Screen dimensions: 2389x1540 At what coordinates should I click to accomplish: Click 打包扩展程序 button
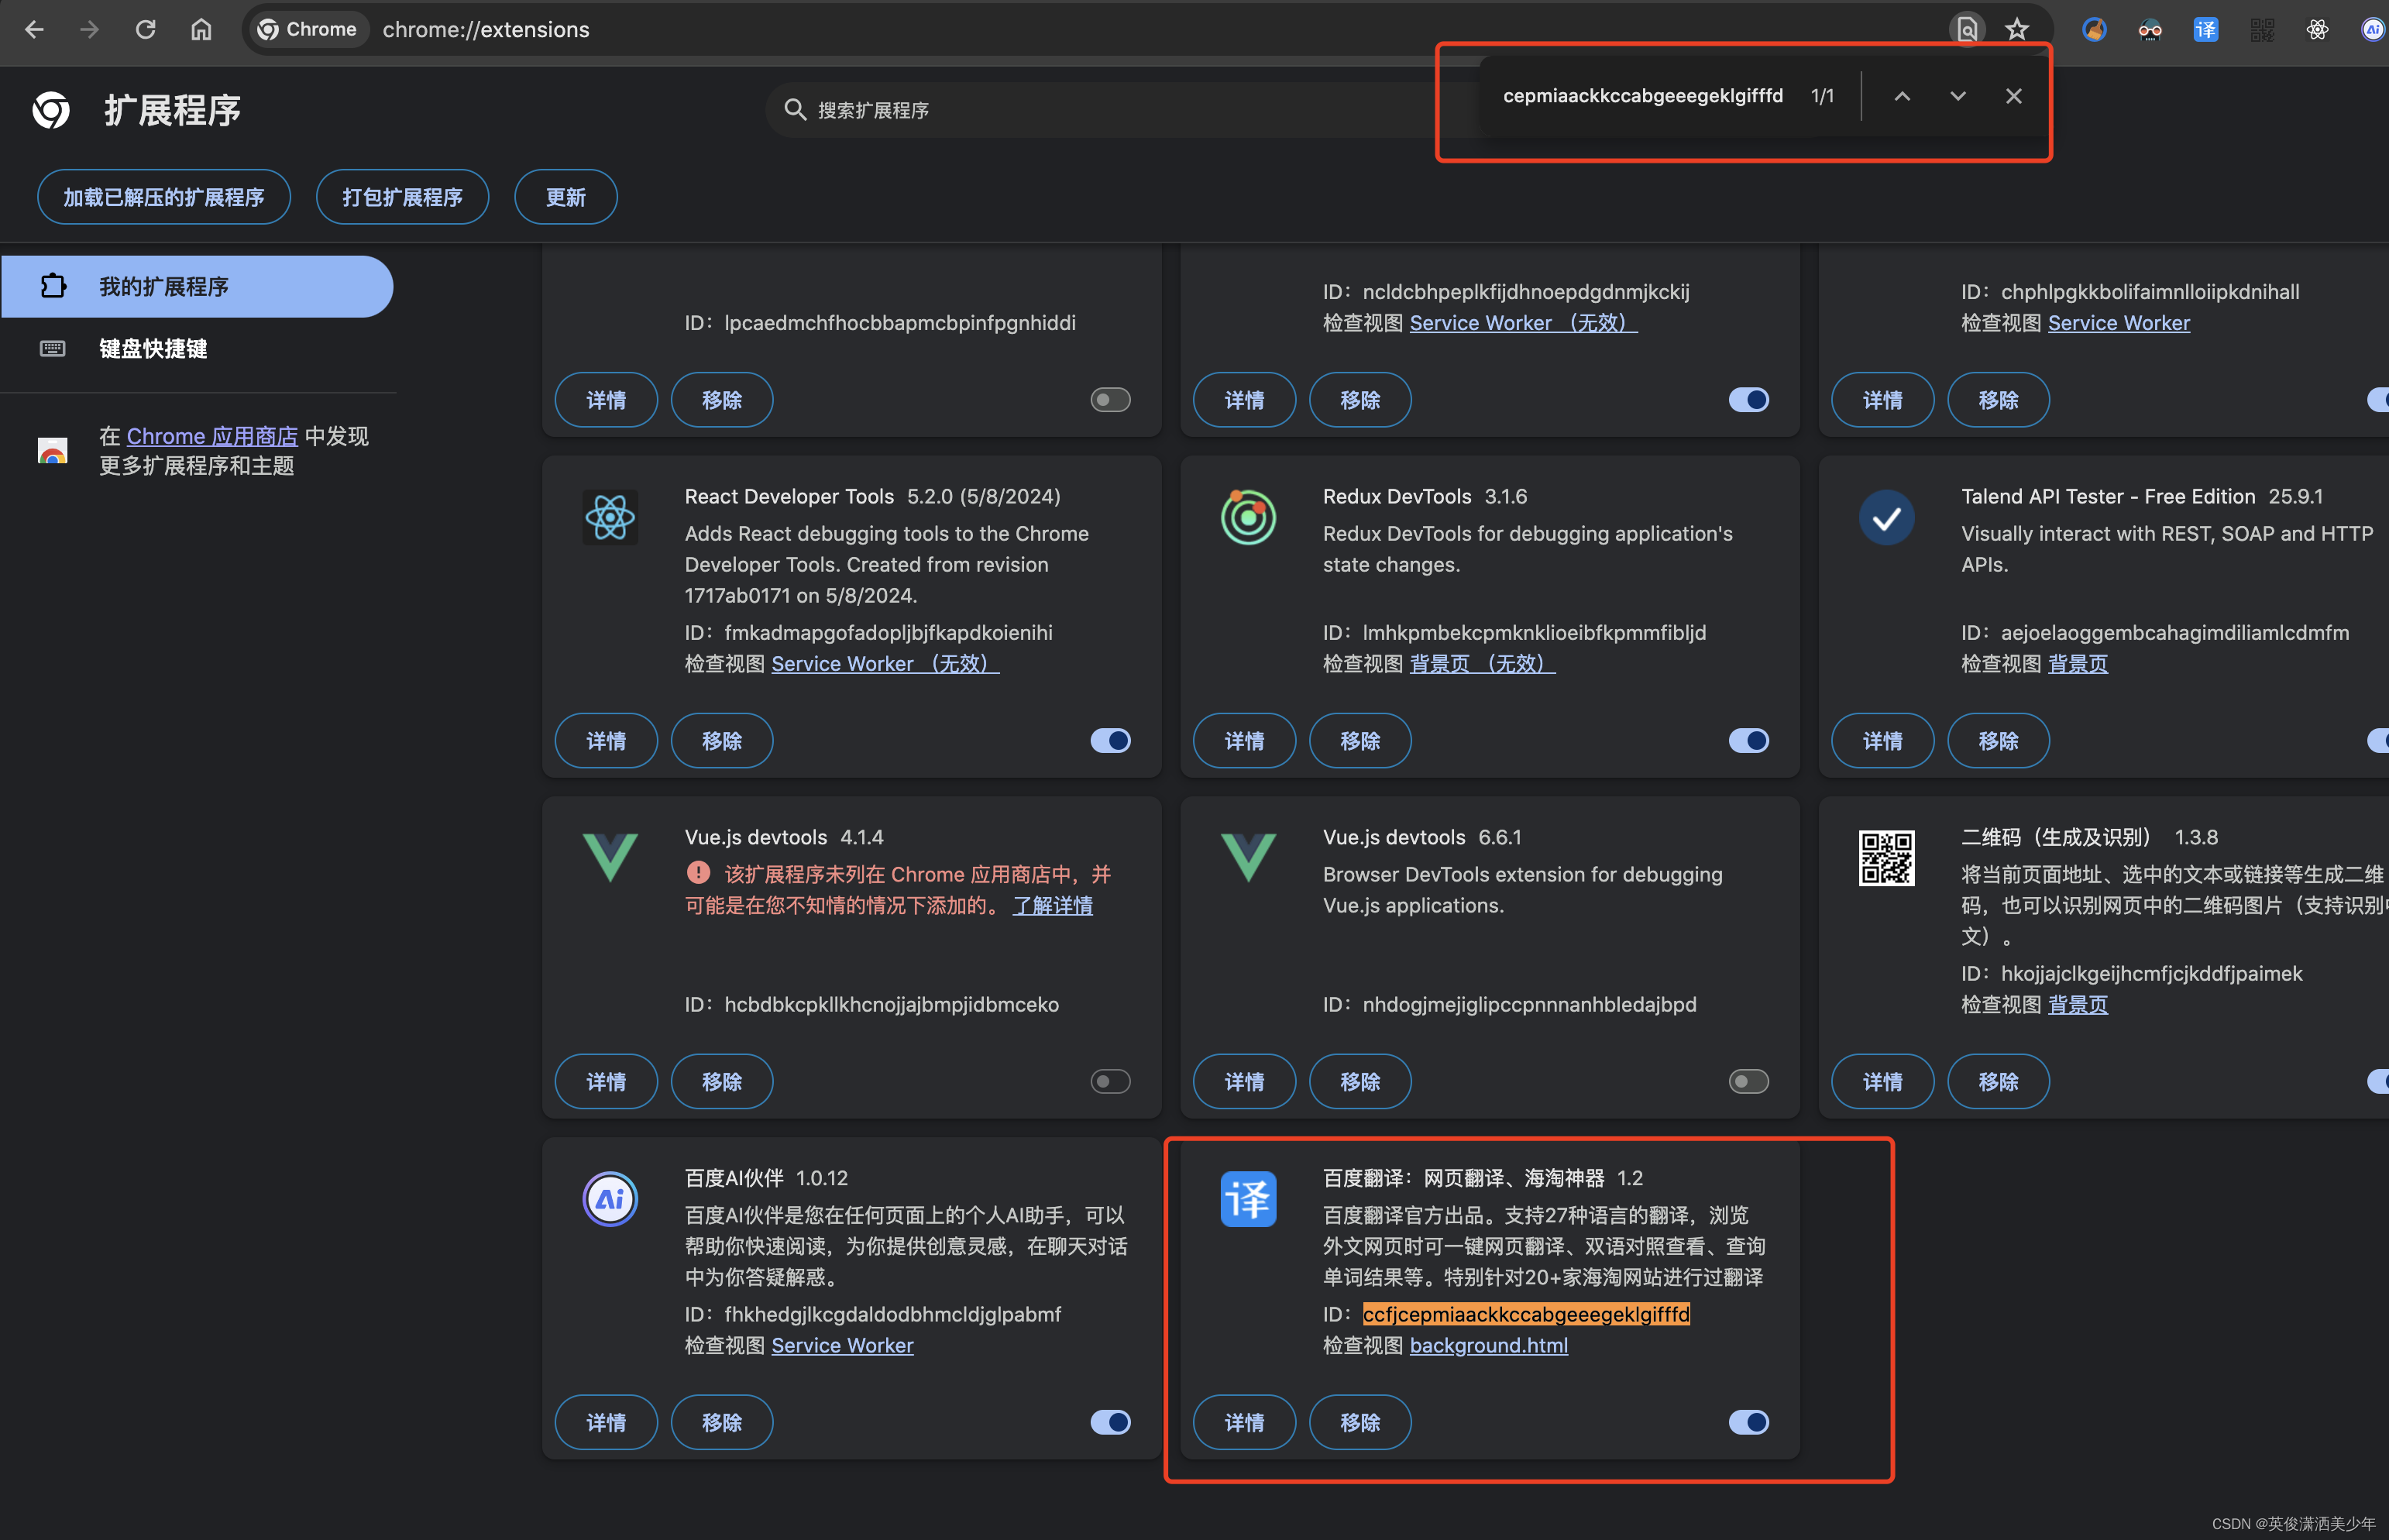pos(402,197)
